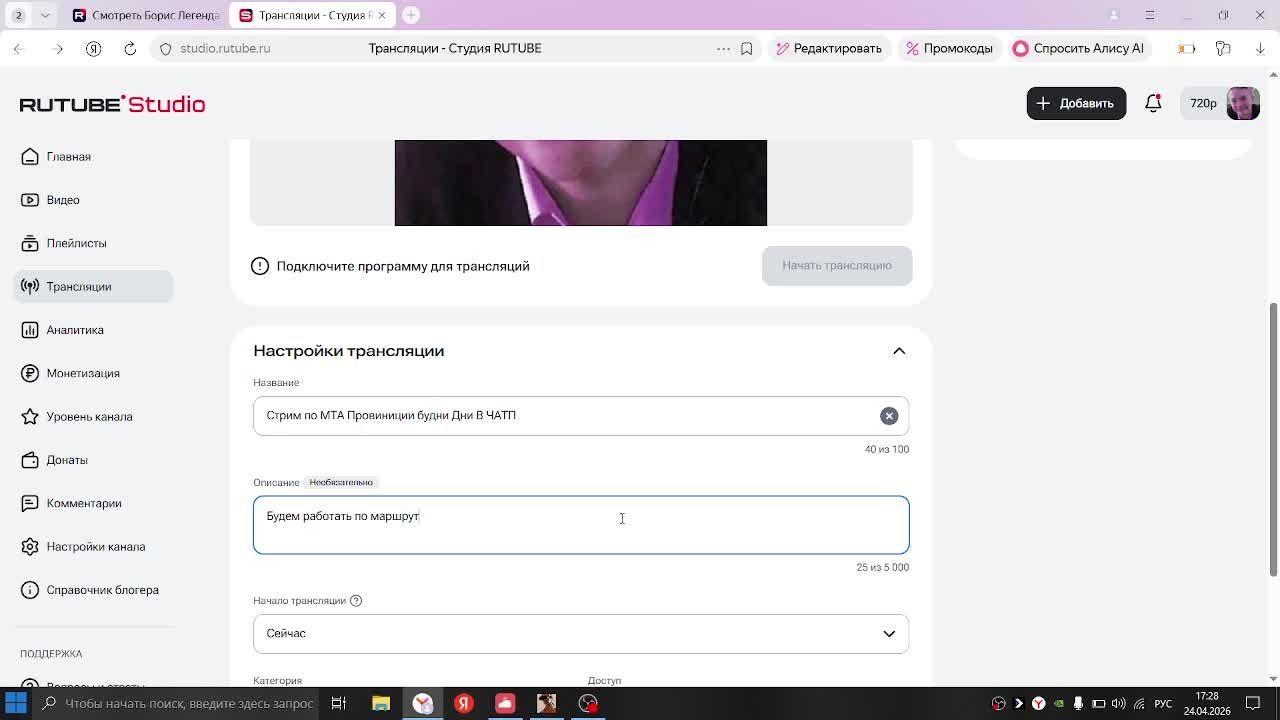
Task: Open the notifications bell
Action: [1153, 103]
